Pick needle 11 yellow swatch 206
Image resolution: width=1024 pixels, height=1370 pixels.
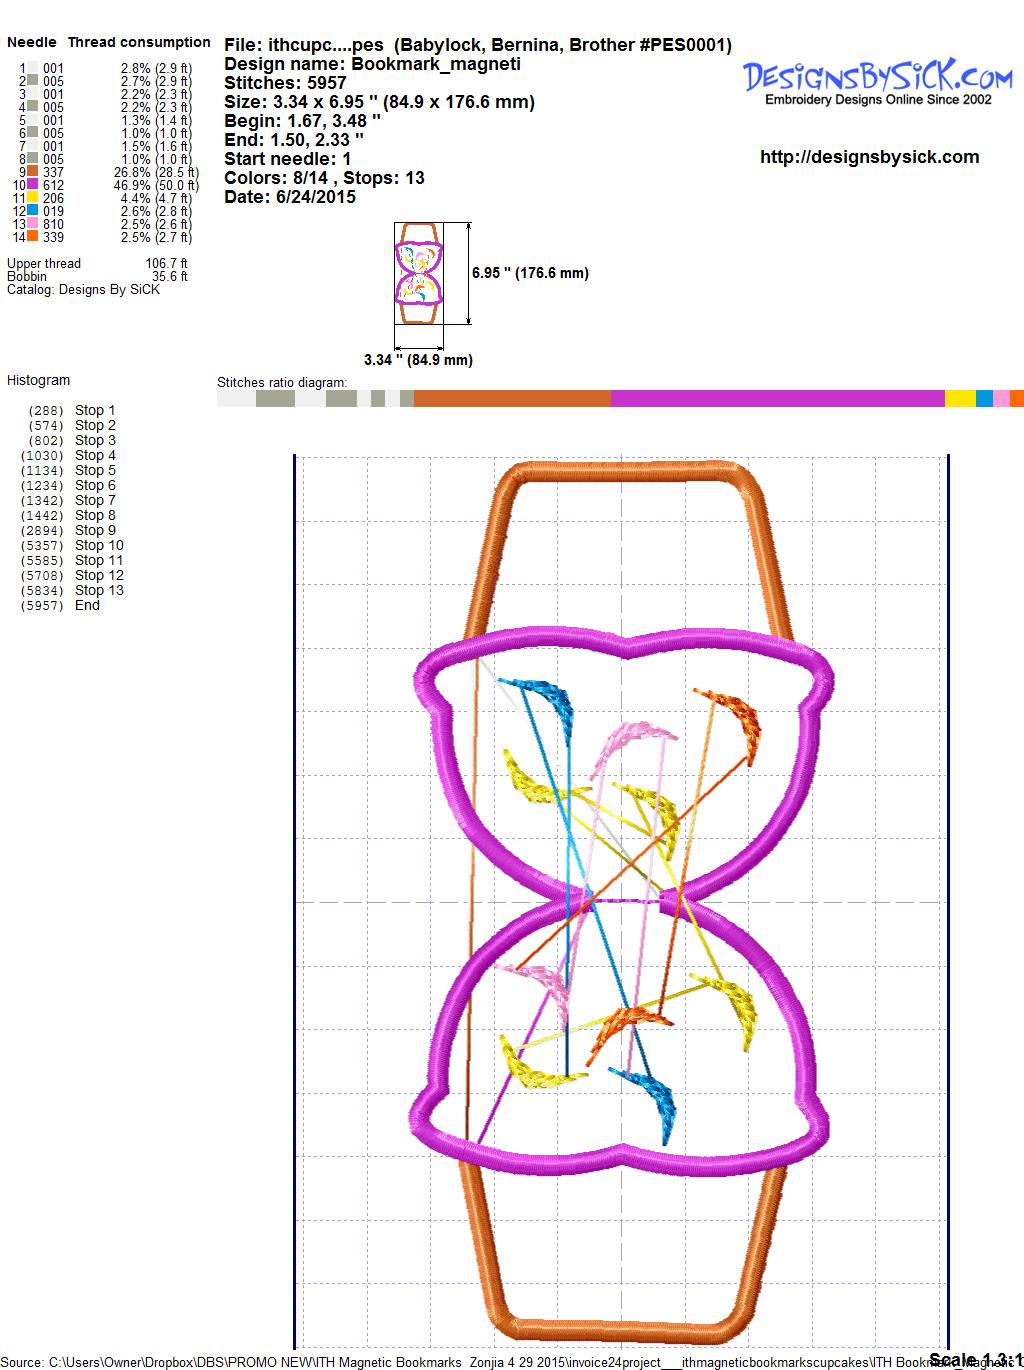pyautogui.click(x=33, y=199)
